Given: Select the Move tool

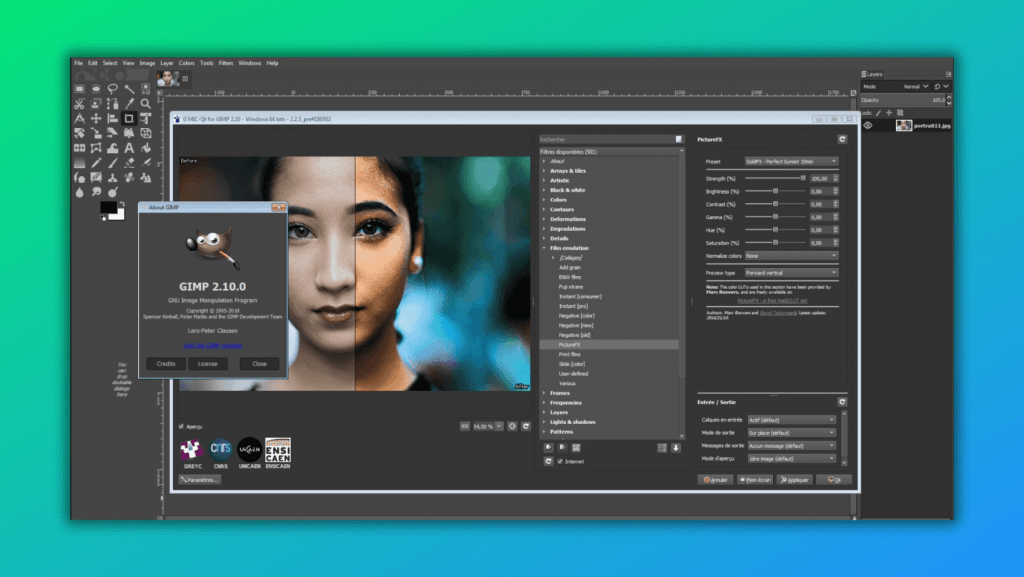Looking at the screenshot, I should (96, 119).
